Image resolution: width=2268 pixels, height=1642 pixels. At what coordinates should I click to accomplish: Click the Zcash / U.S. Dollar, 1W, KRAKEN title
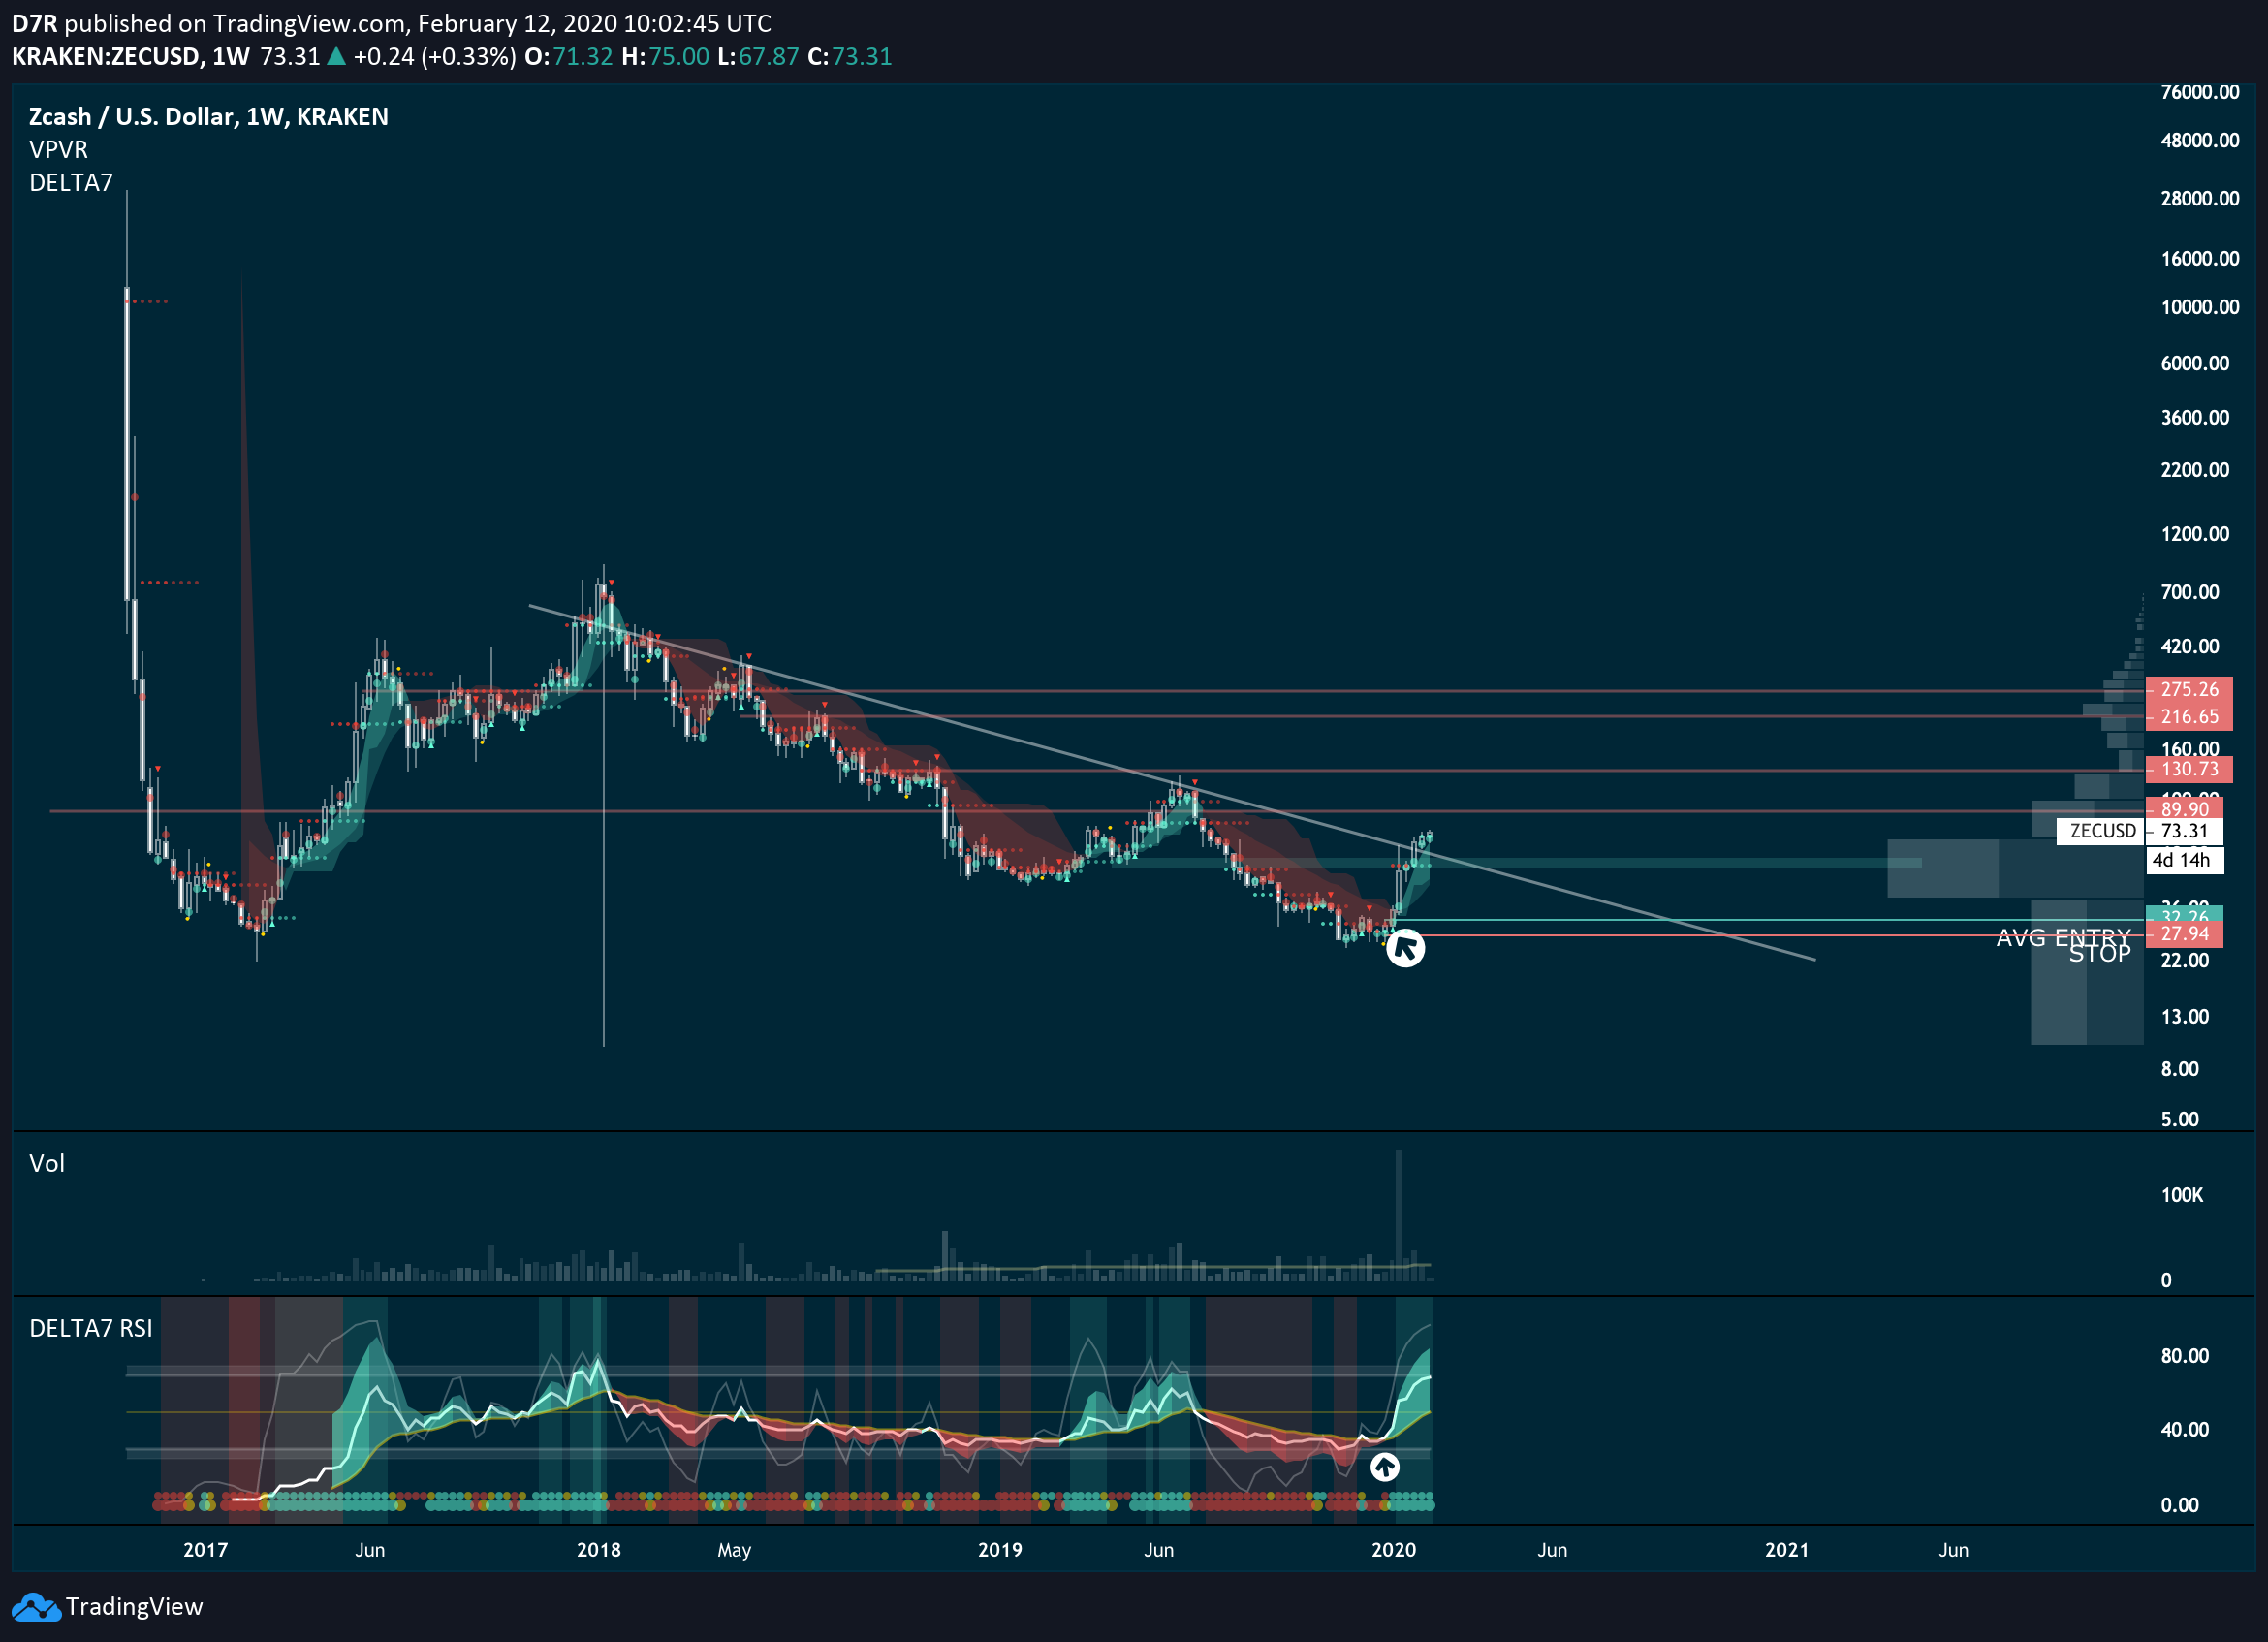[x=208, y=116]
